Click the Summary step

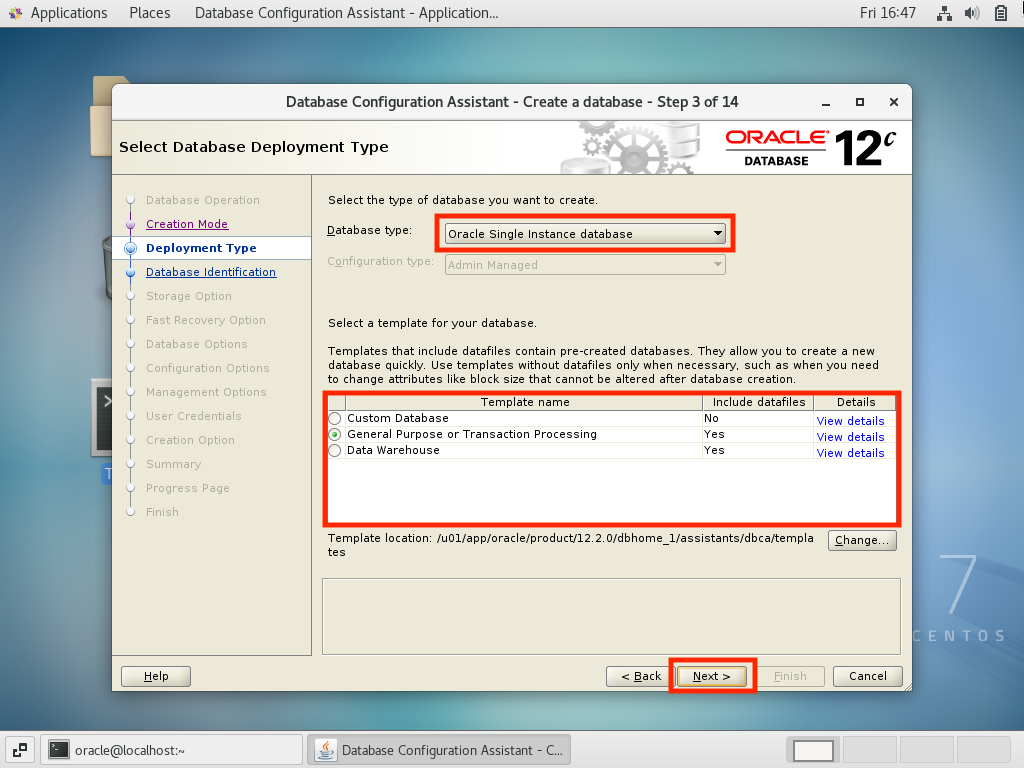pos(174,464)
